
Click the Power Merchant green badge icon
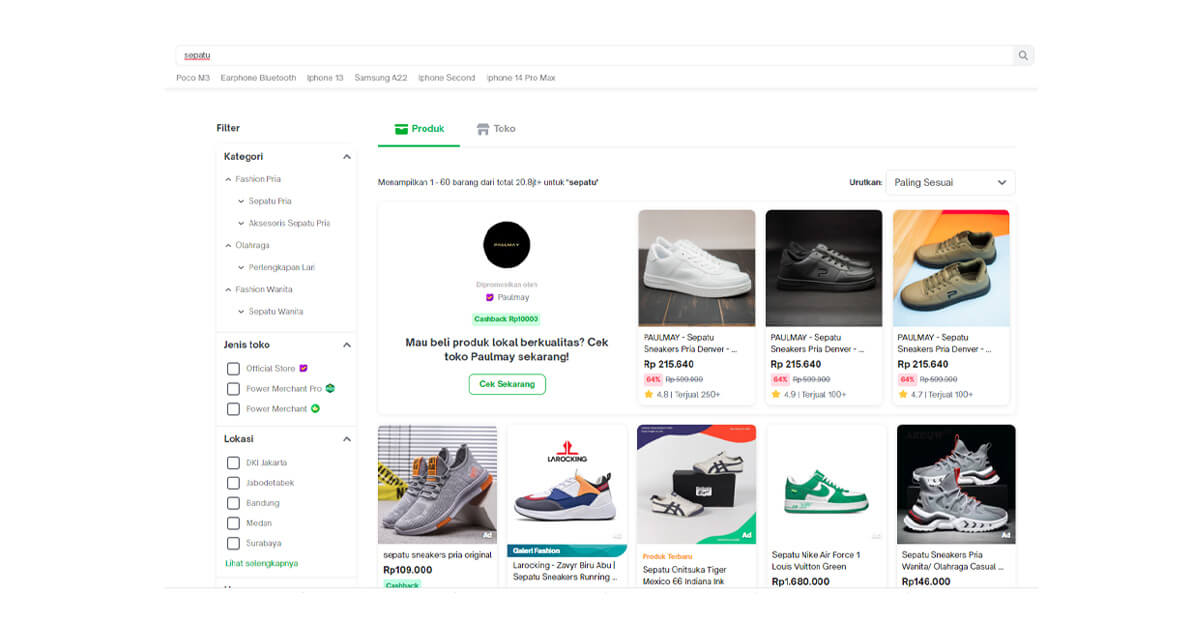click(316, 408)
